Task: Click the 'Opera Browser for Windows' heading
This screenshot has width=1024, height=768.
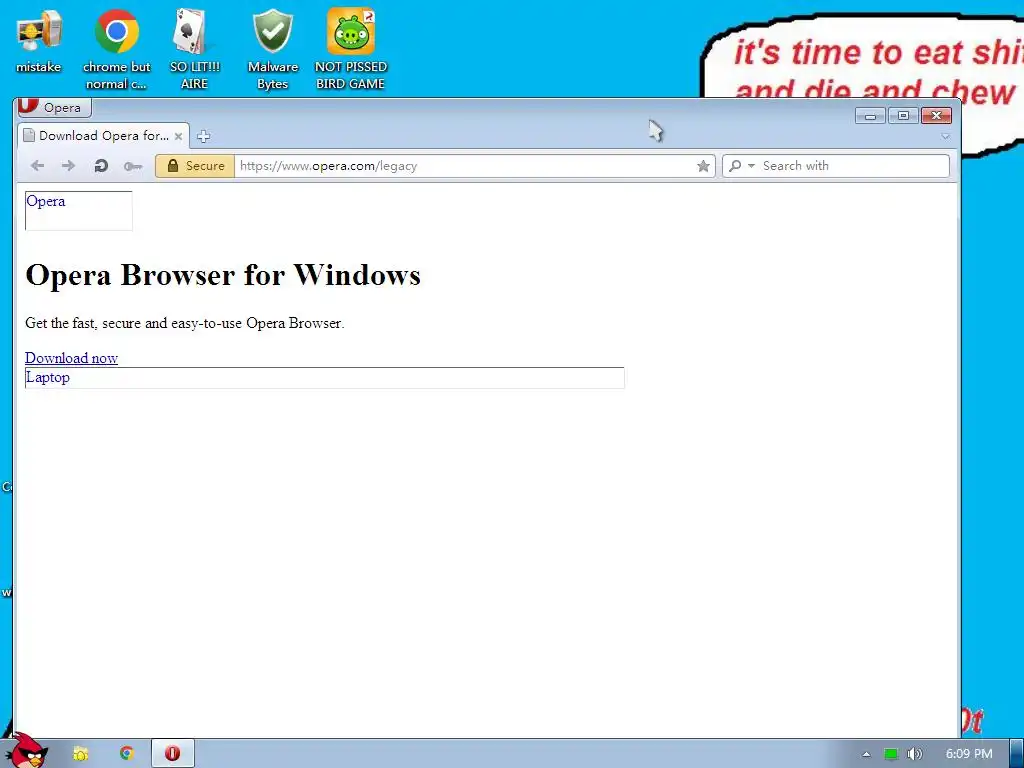Action: click(x=223, y=275)
